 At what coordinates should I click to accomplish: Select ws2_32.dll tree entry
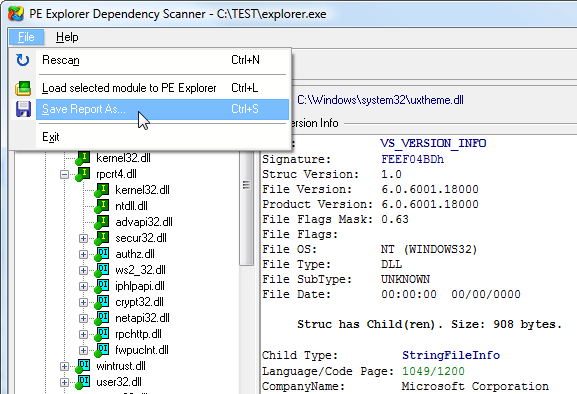point(141,270)
